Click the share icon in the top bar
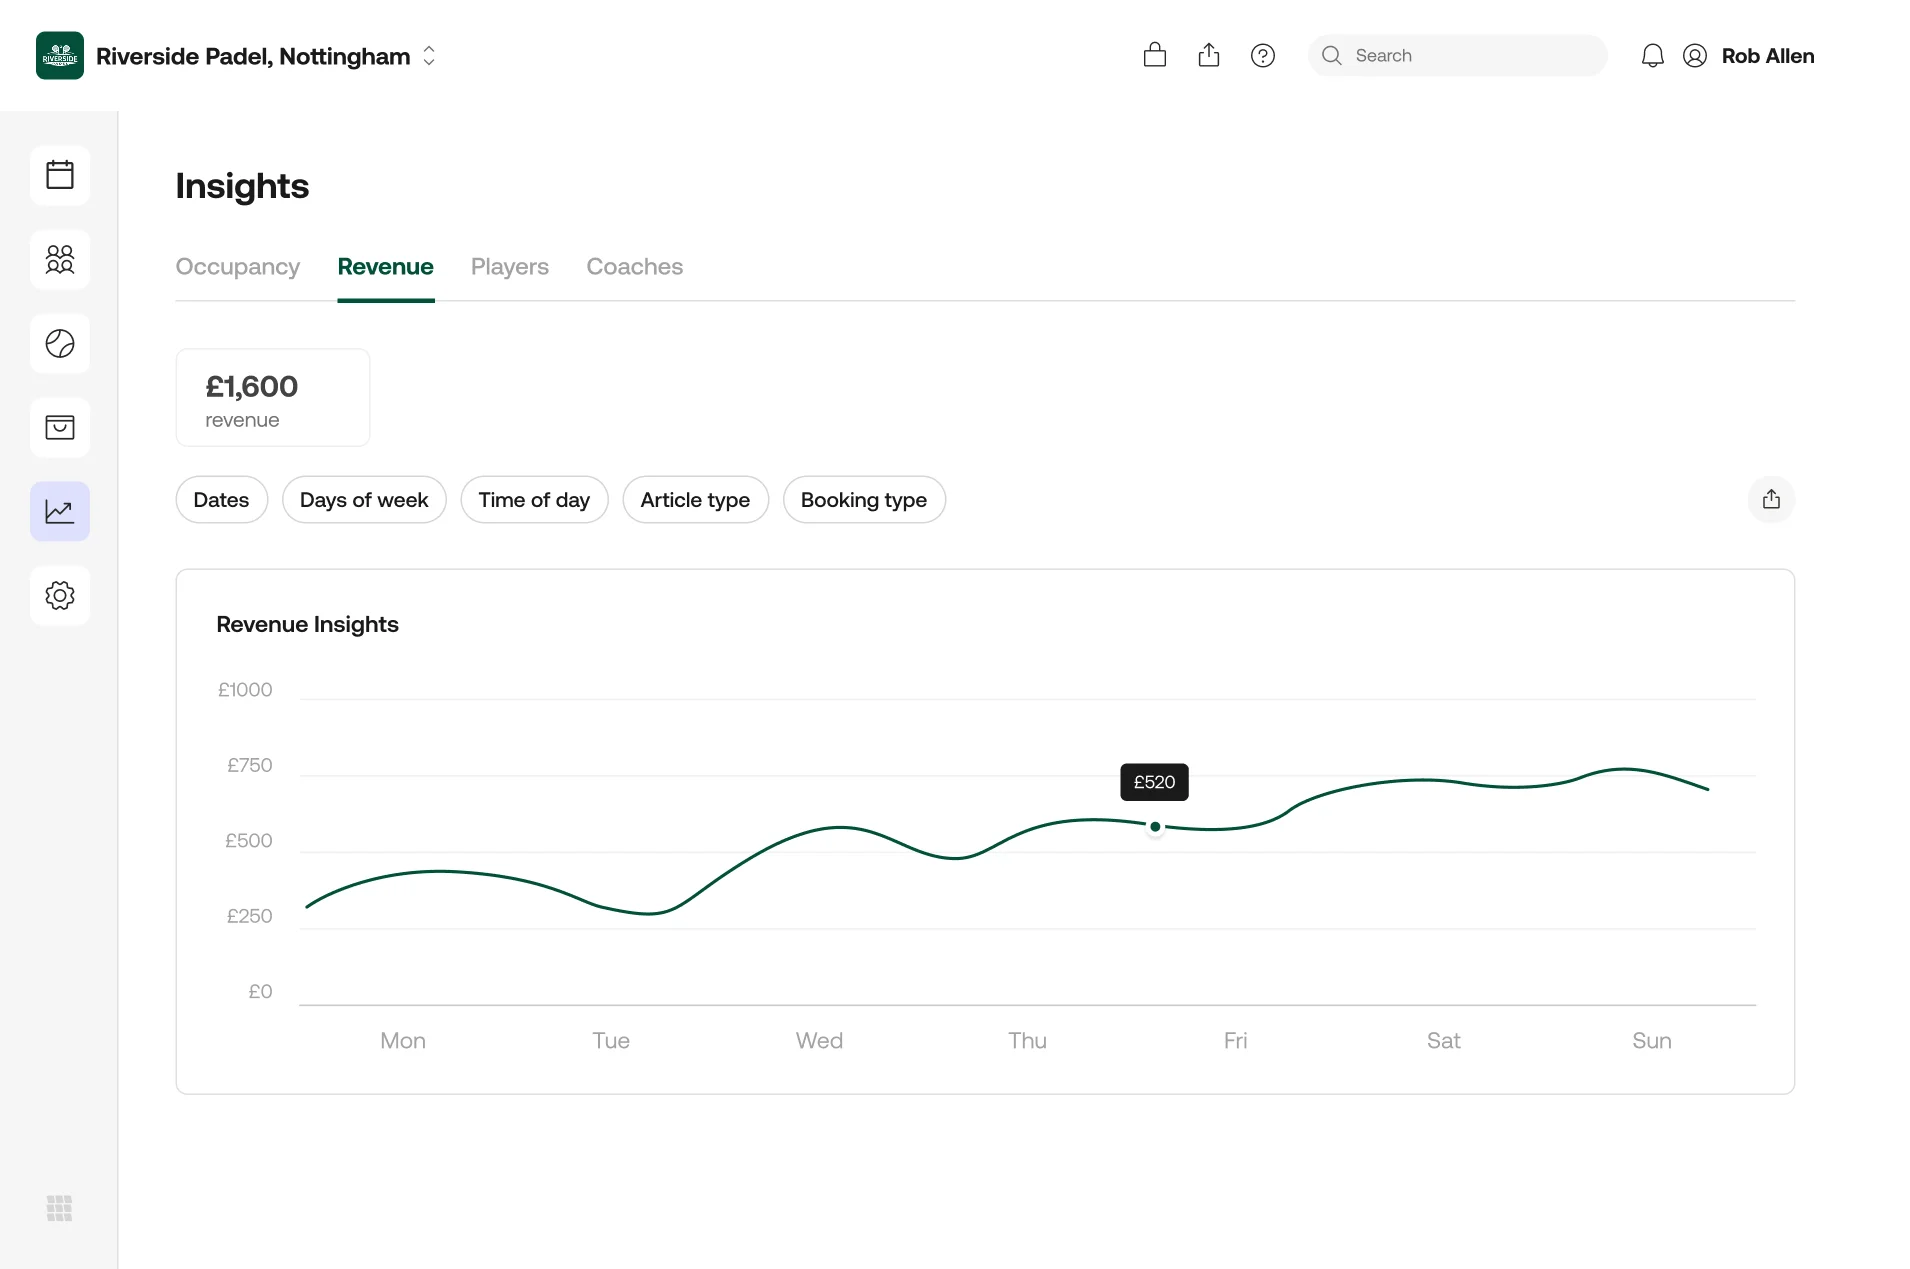 [1208, 55]
